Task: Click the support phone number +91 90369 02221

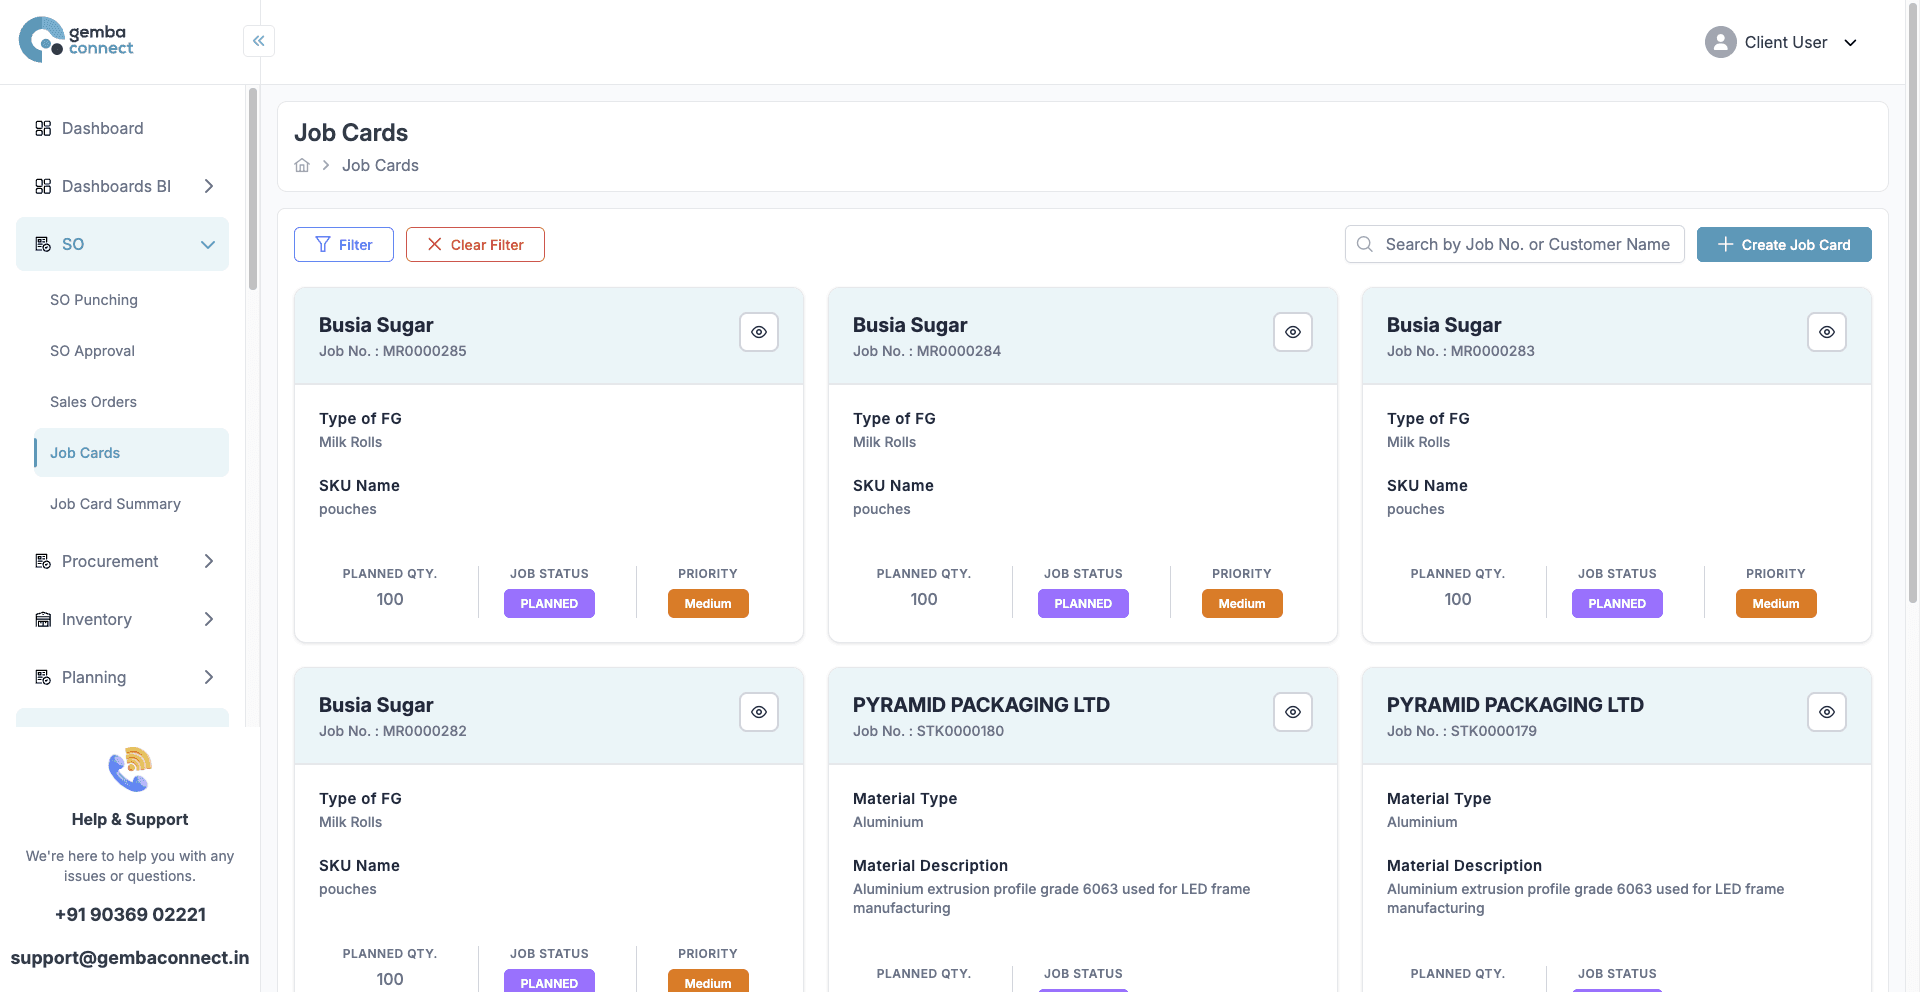Action: 130,915
